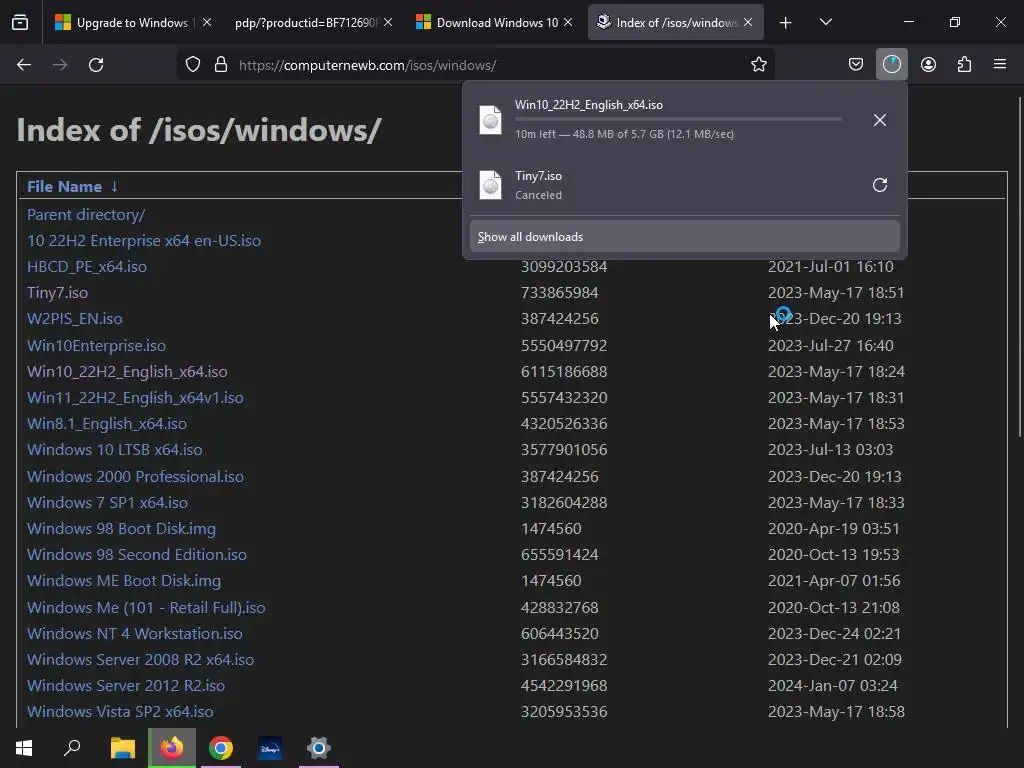Download Windows Server 2012 R2.iso
1024x768 pixels.
pyautogui.click(x=126, y=686)
